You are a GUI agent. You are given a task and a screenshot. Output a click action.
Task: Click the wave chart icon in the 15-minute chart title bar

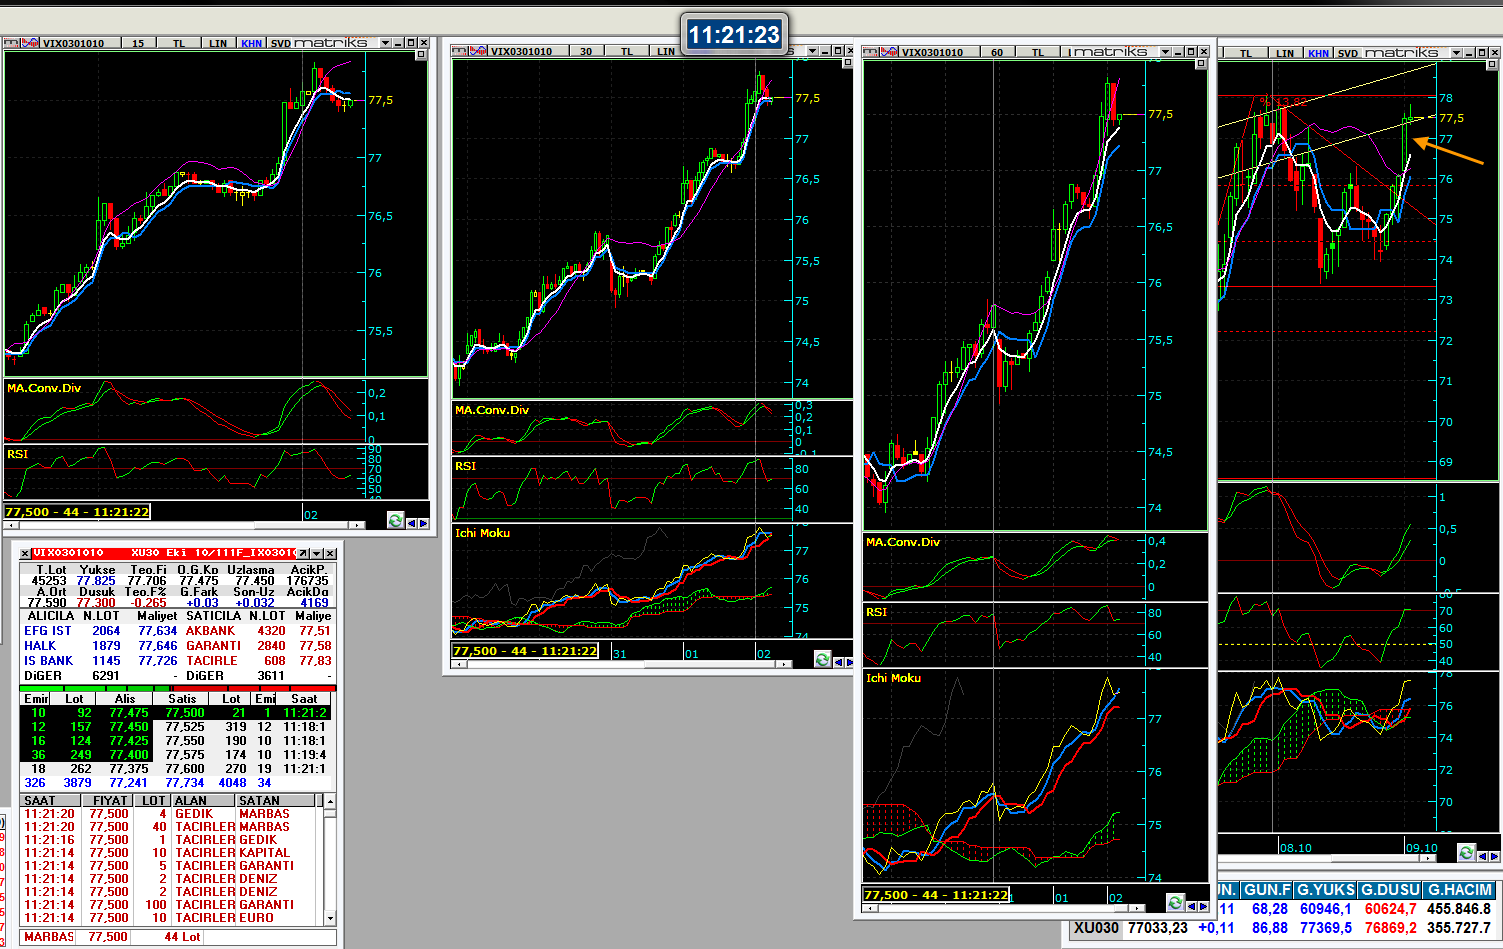pos(29,43)
